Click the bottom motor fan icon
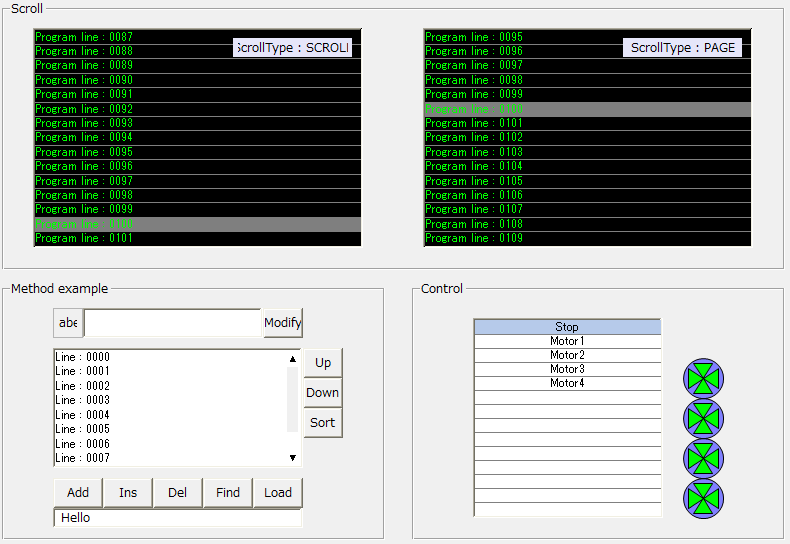This screenshot has height=544, width=790. click(x=703, y=498)
